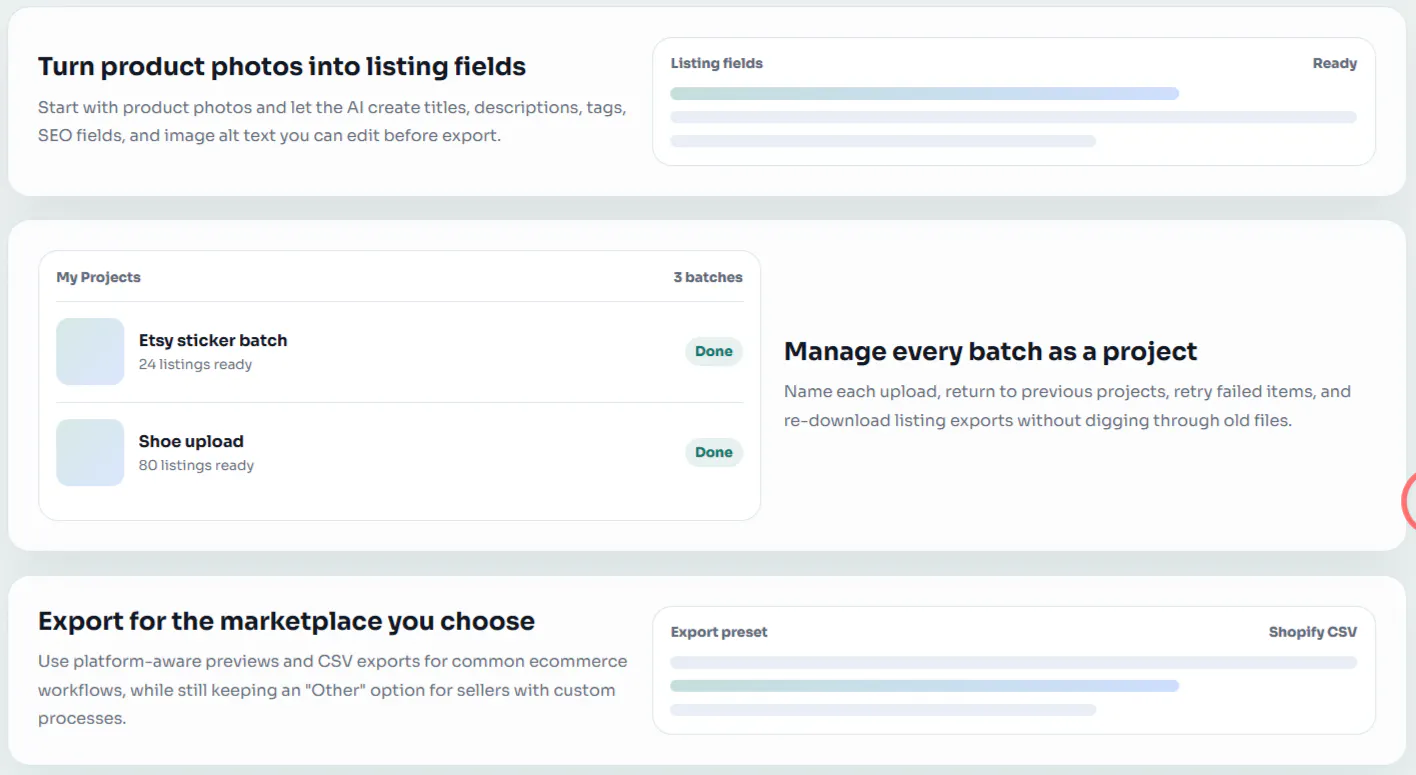
Task: Click the Turn product photos into listing fields heading
Action: [x=282, y=67]
